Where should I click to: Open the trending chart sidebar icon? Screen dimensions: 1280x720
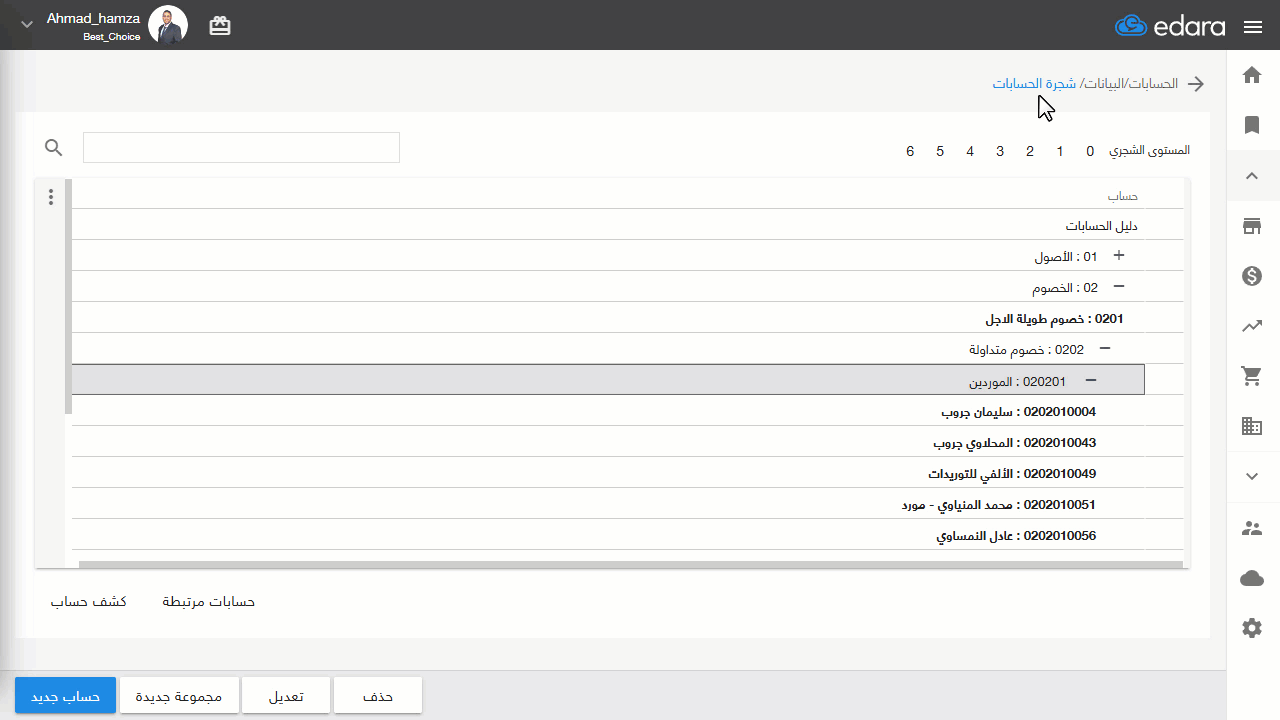point(1252,326)
